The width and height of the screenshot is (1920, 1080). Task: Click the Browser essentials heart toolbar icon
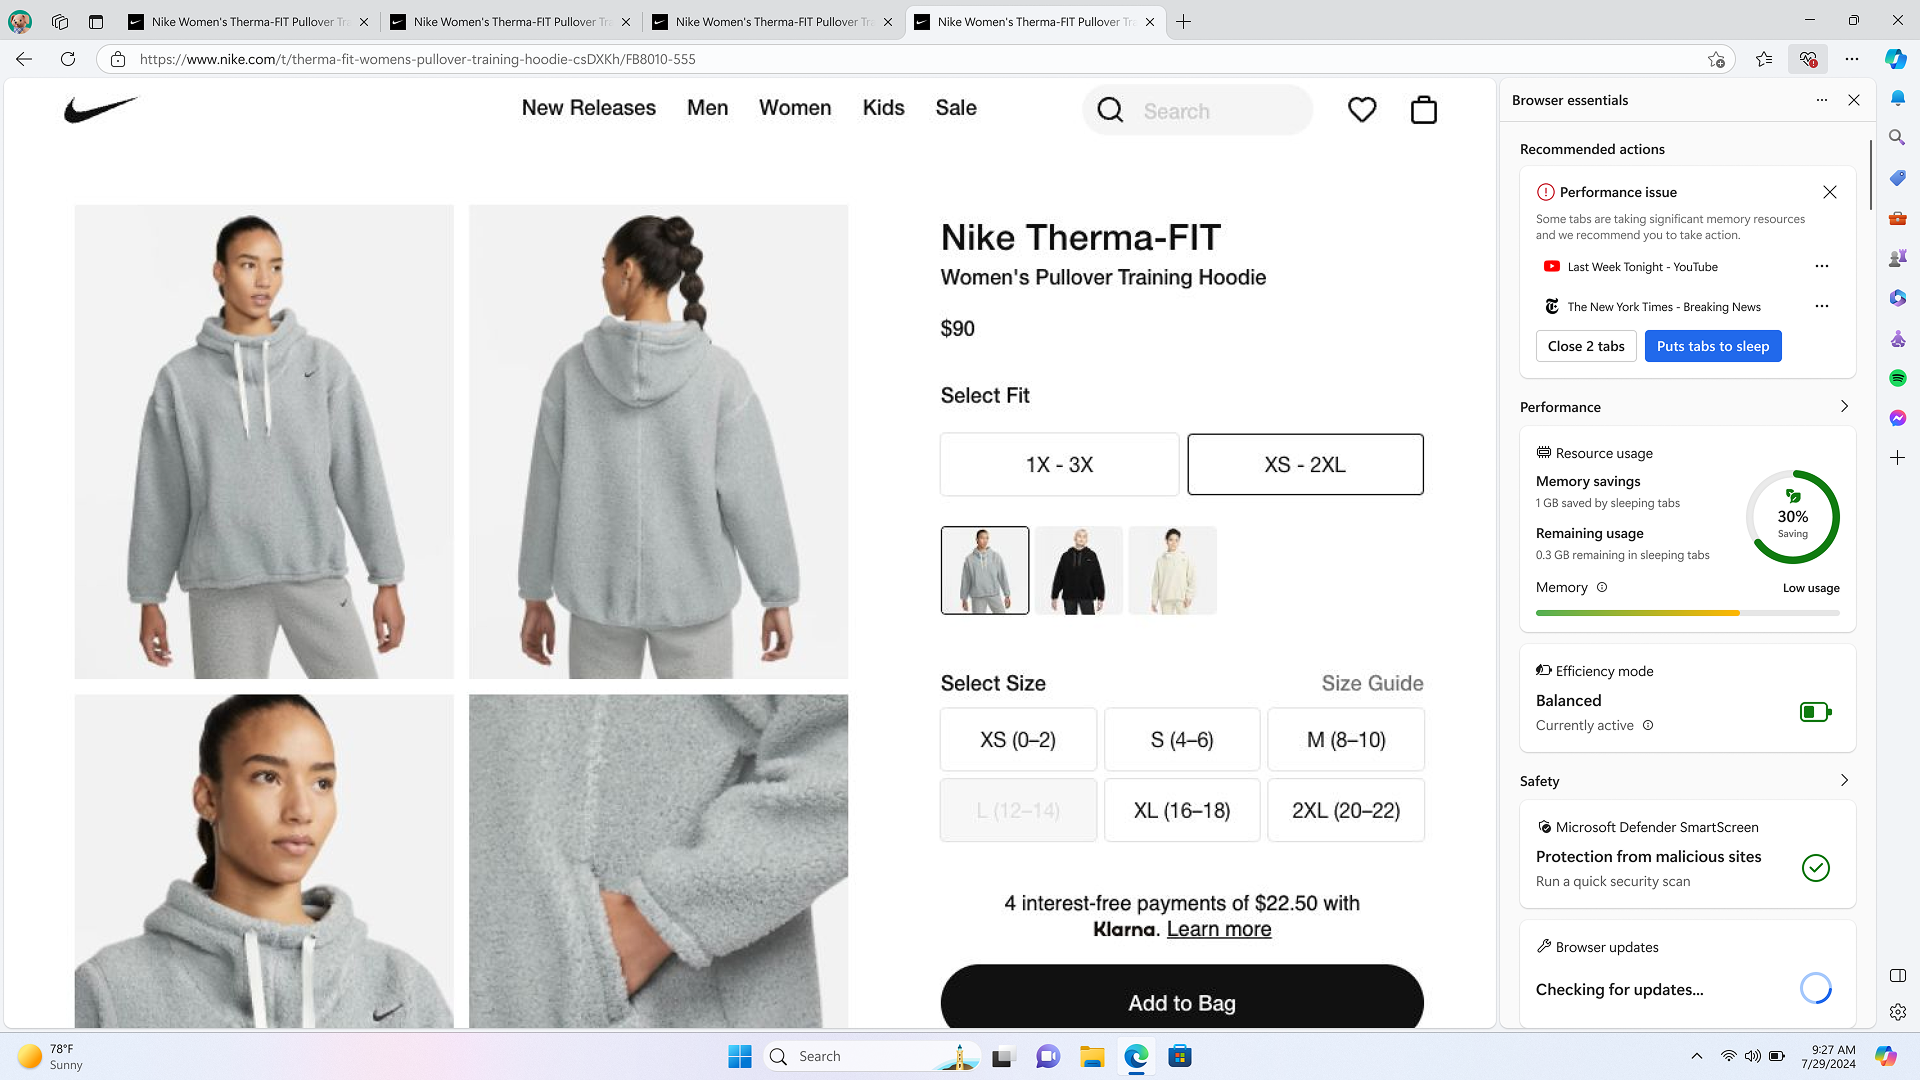(1808, 59)
